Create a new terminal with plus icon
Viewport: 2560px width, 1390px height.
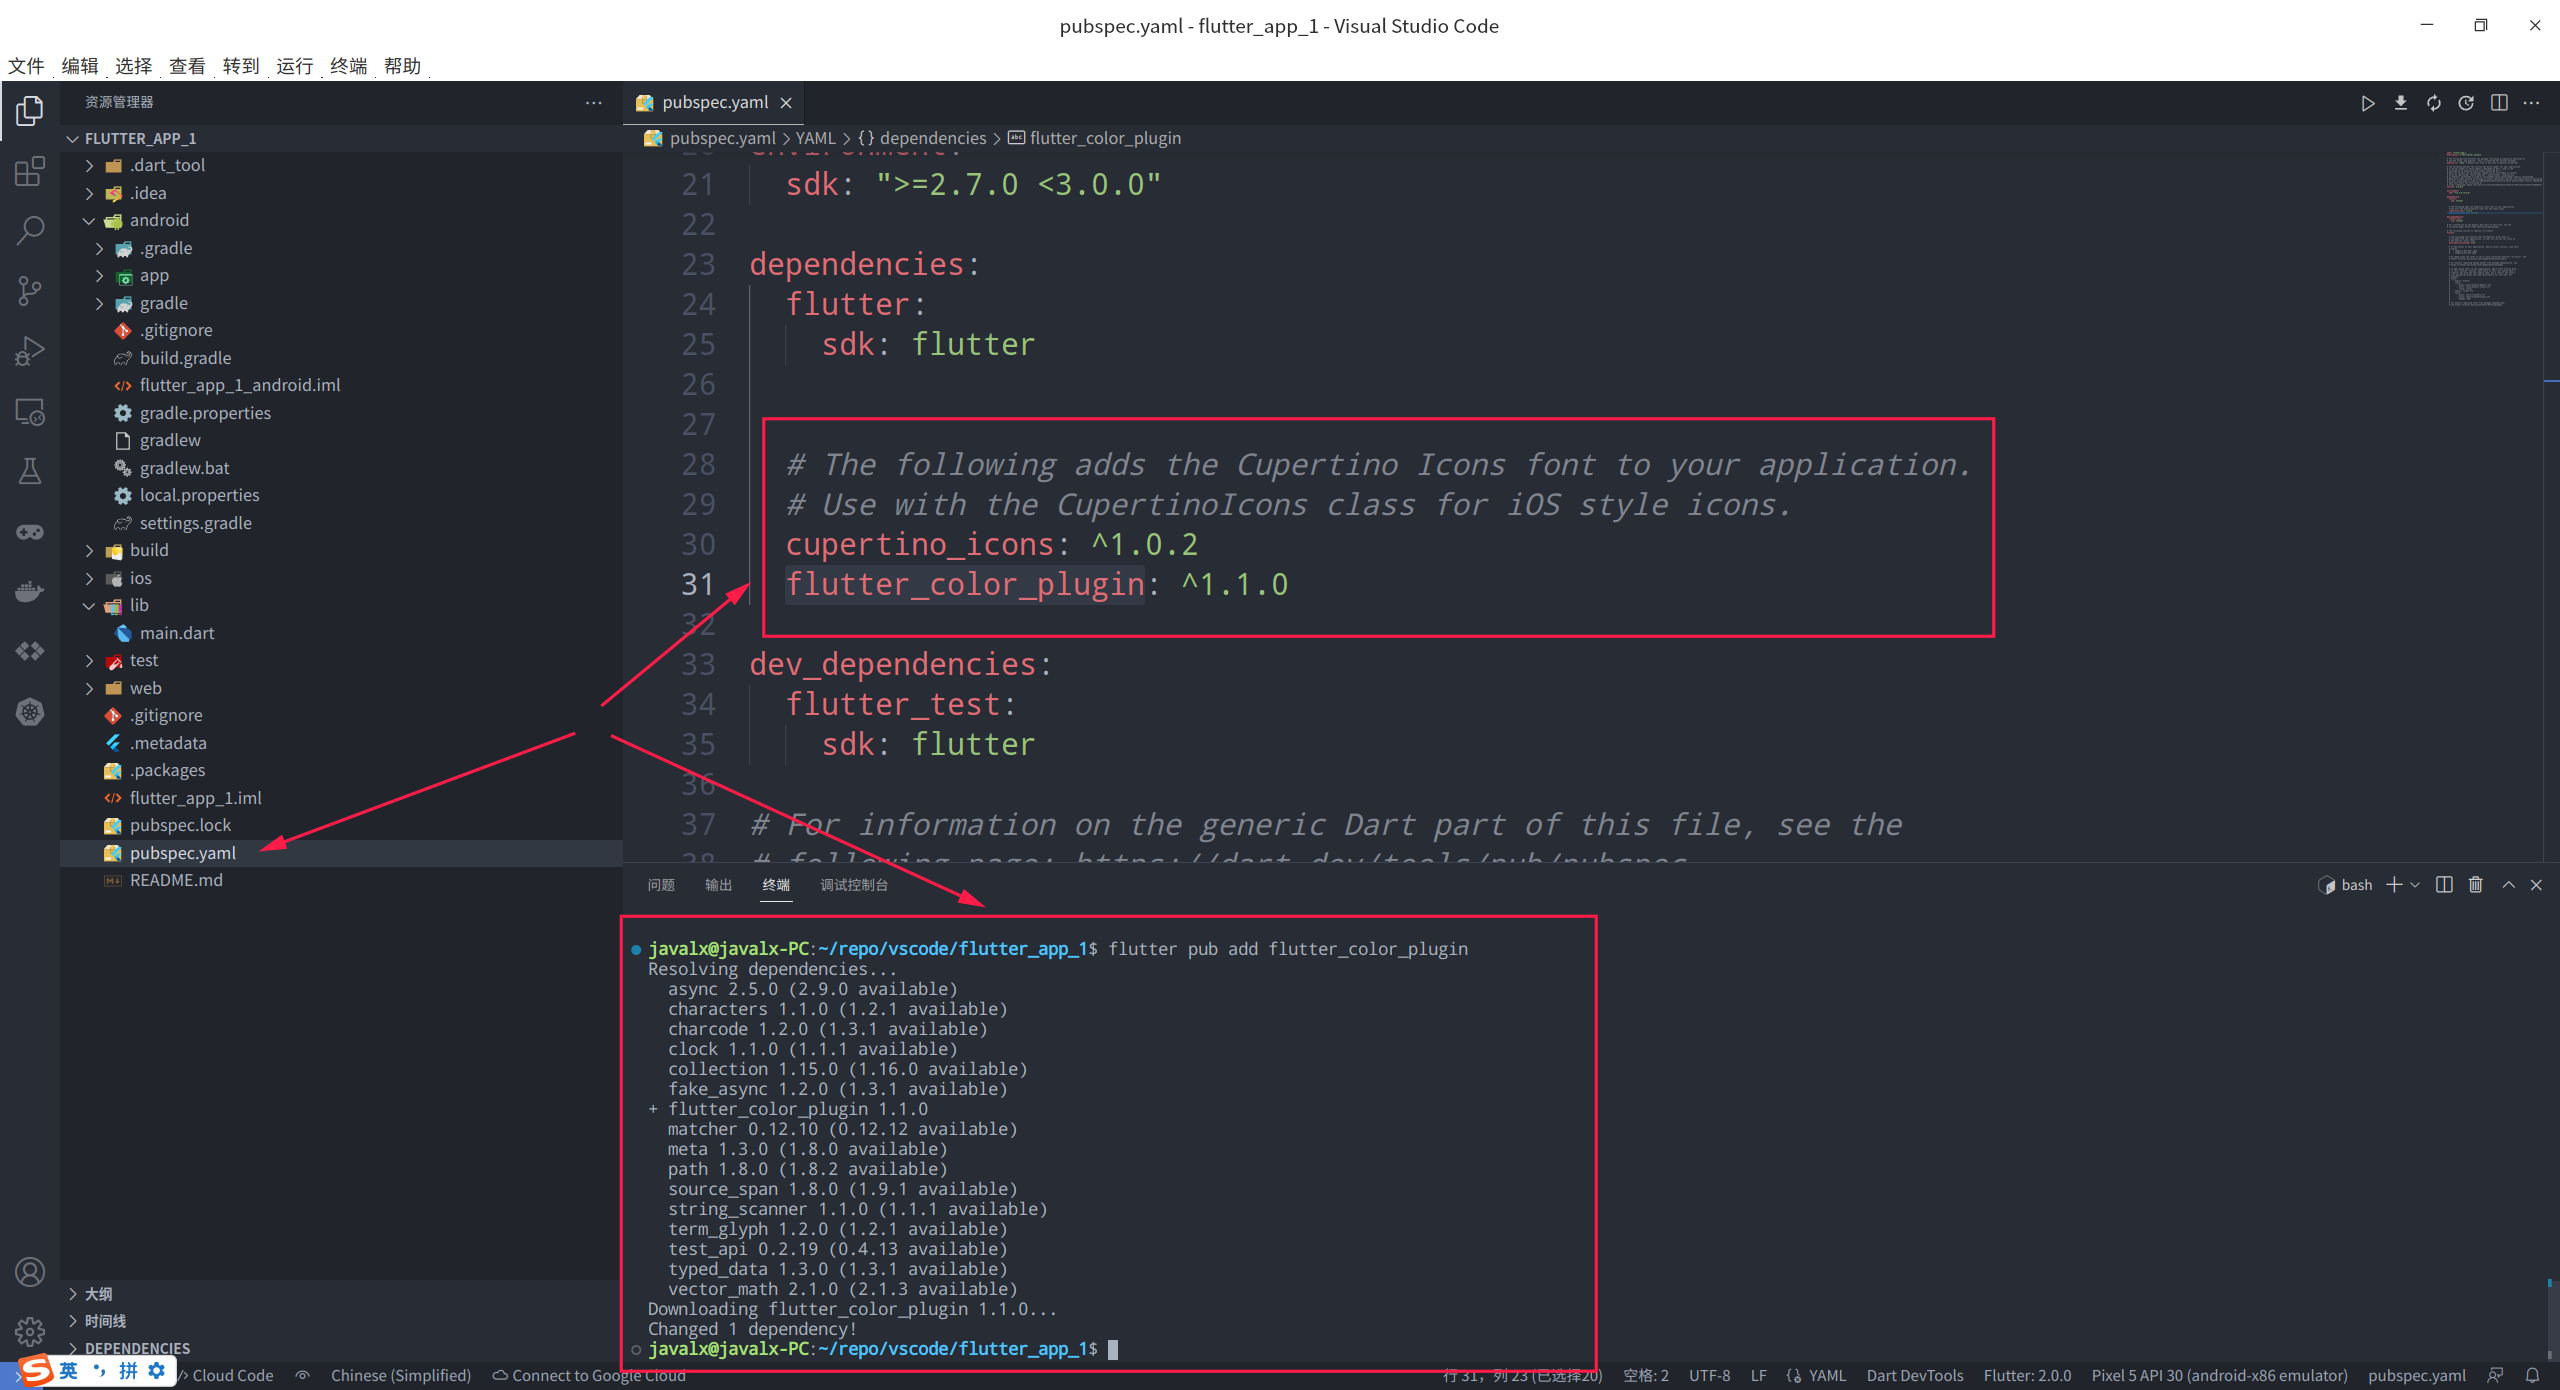click(x=2394, y=885)
